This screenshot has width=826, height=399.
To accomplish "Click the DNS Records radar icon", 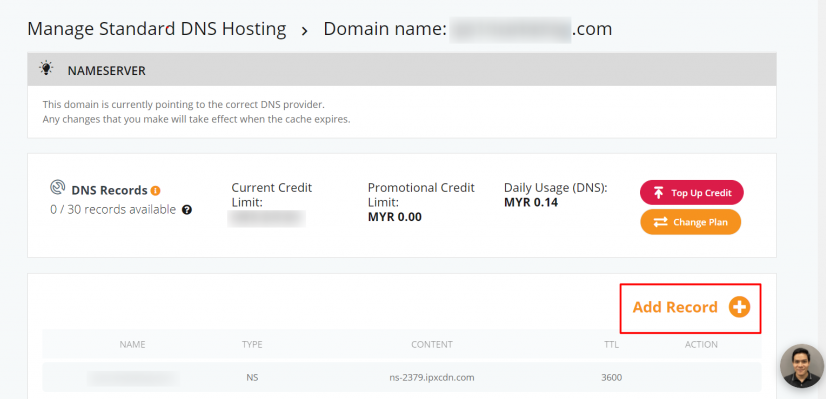I will click(57, 188).
